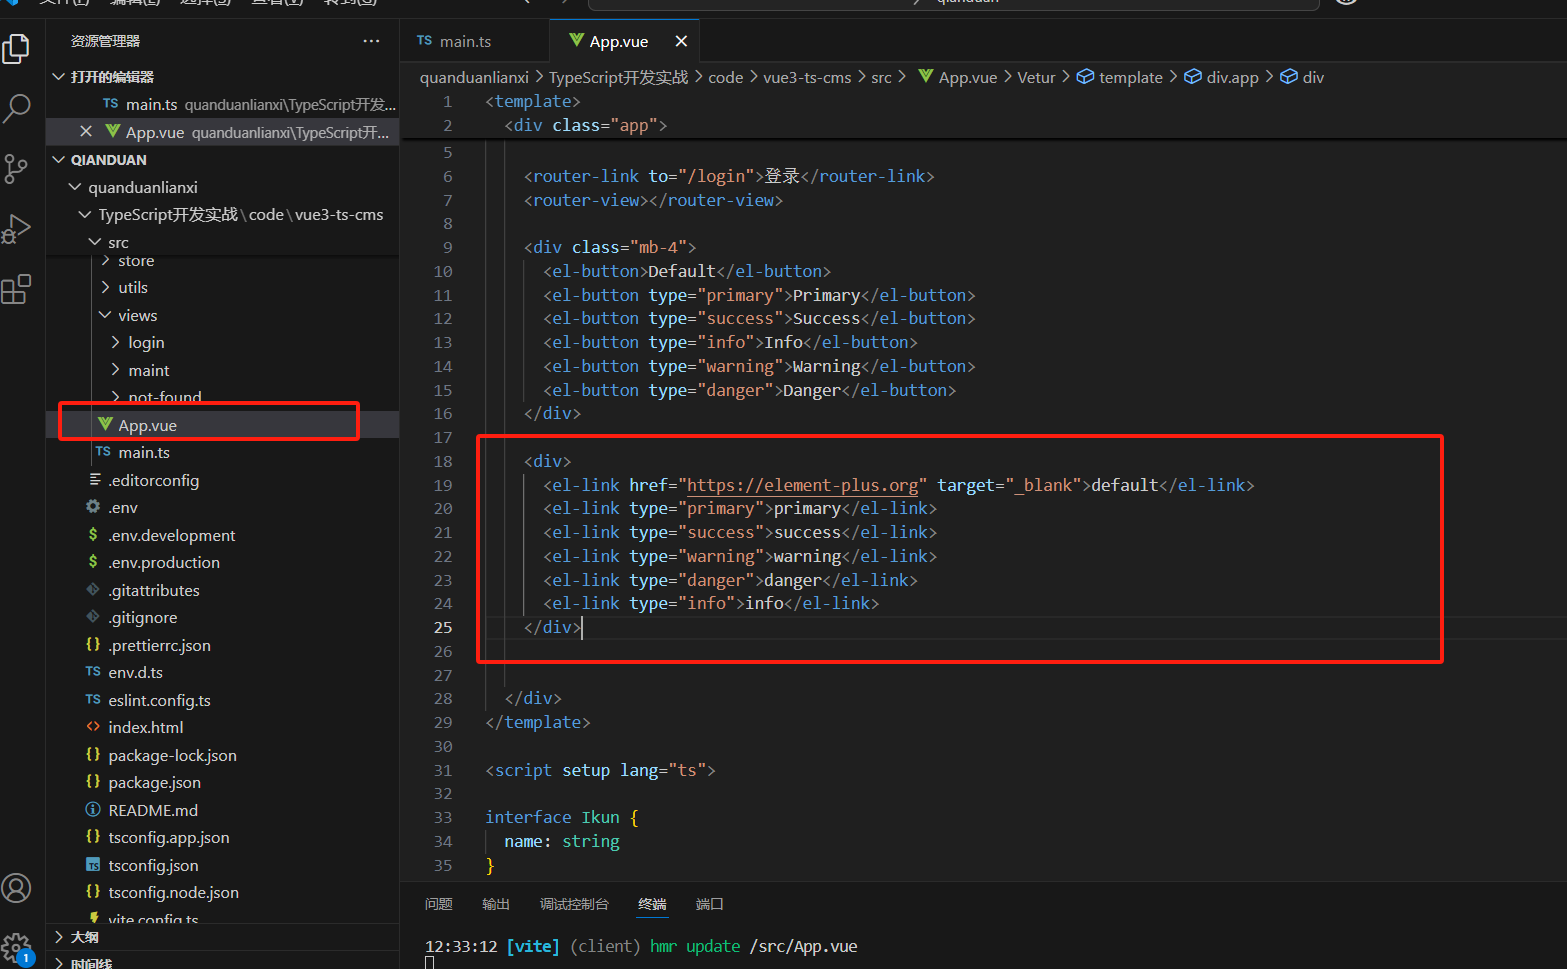
Task: Open the .prettierrc.json file
Action: [x=222, y=645]
